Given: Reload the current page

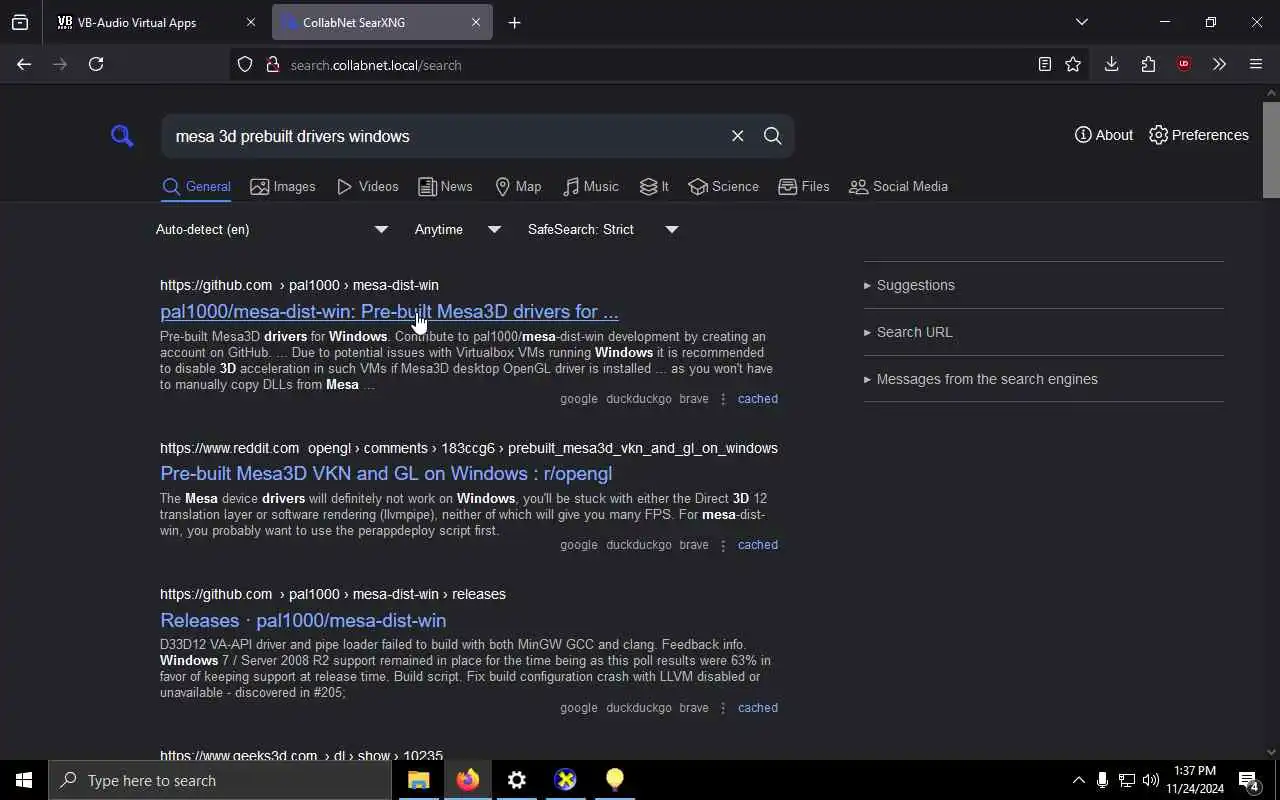Looking at the screenshot, I should point(96,64).
